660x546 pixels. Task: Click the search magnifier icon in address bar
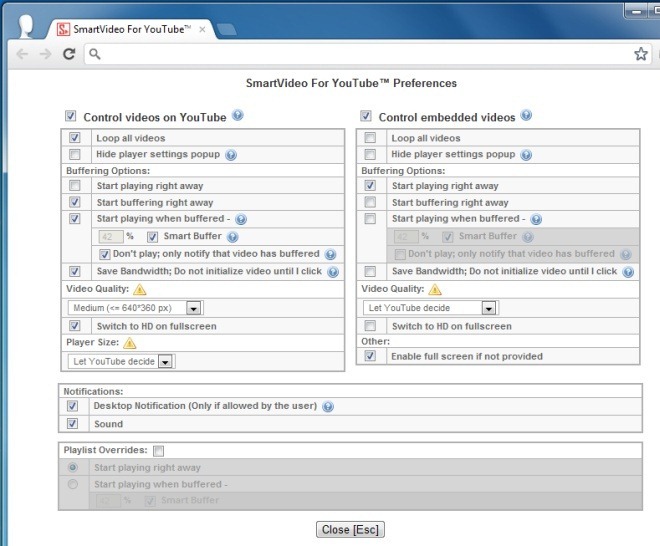tap(95, 54)
